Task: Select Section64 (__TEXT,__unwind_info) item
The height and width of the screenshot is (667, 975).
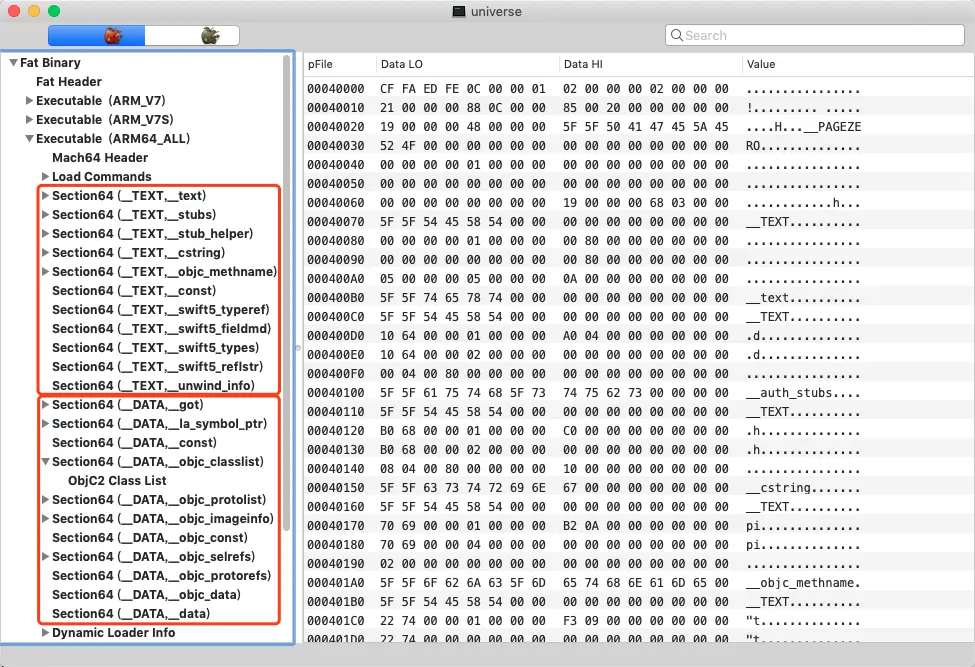Action: [x=153, y=386]
